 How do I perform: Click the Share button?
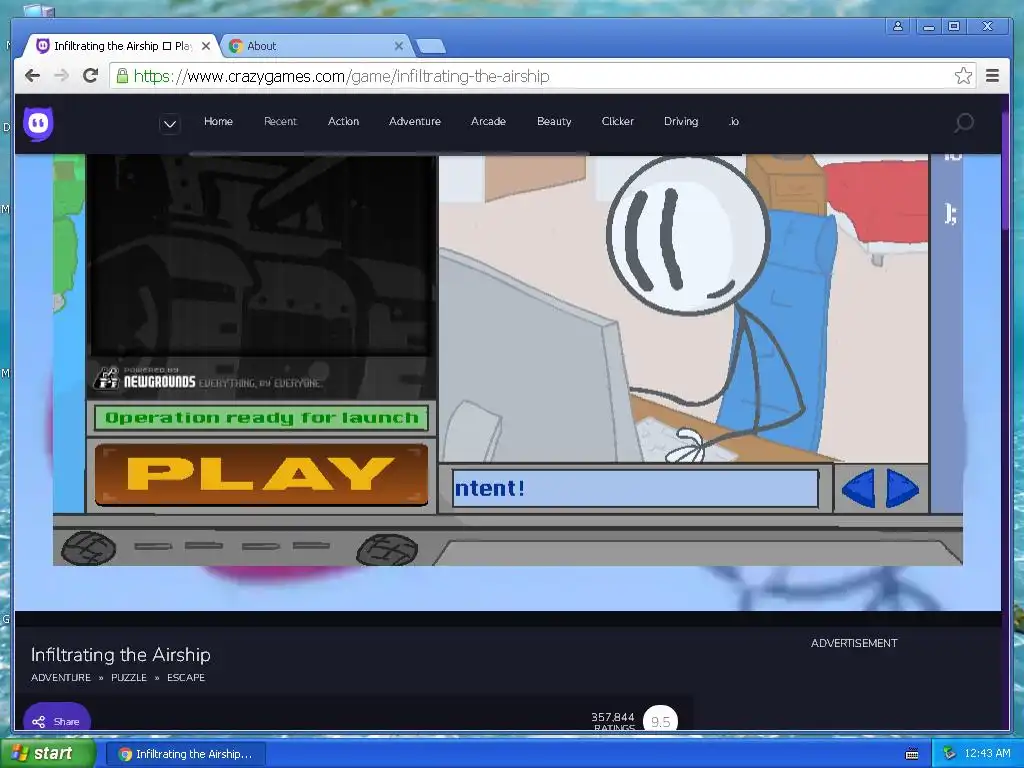pyautogui.click(x=57, y=721)
